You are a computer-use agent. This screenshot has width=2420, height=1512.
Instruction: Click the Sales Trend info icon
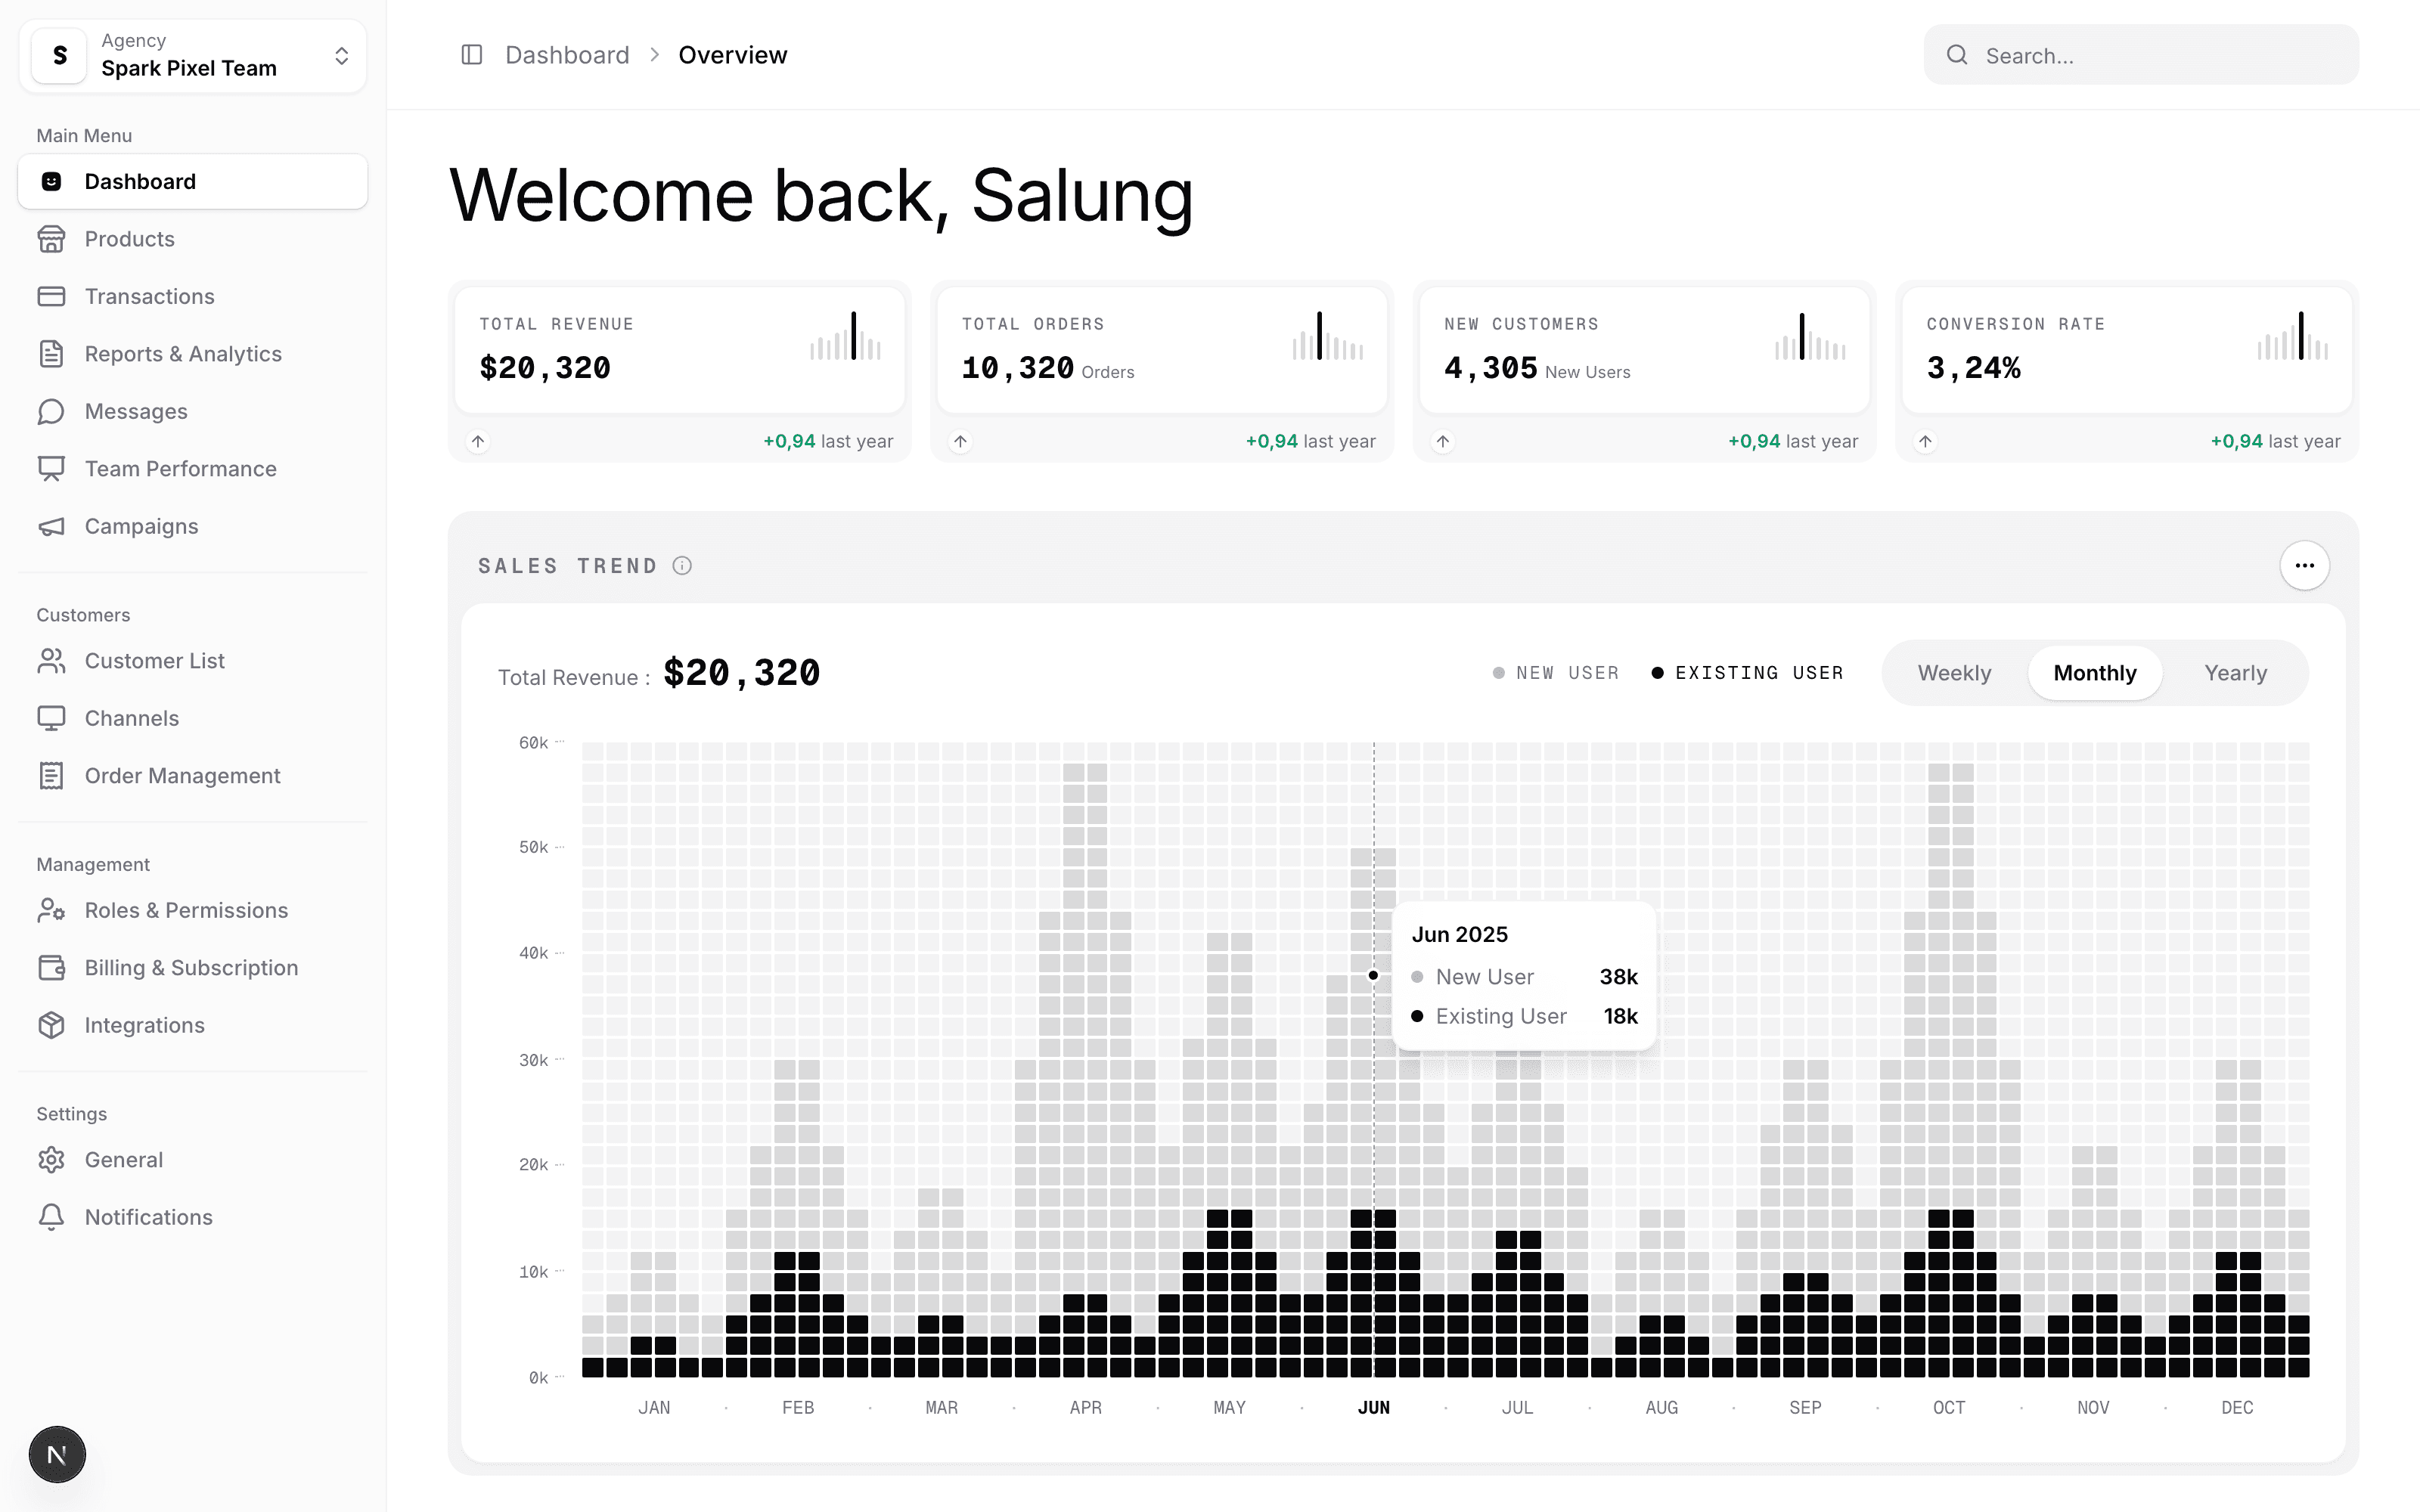pyautogui.click(x=682, y=566)
